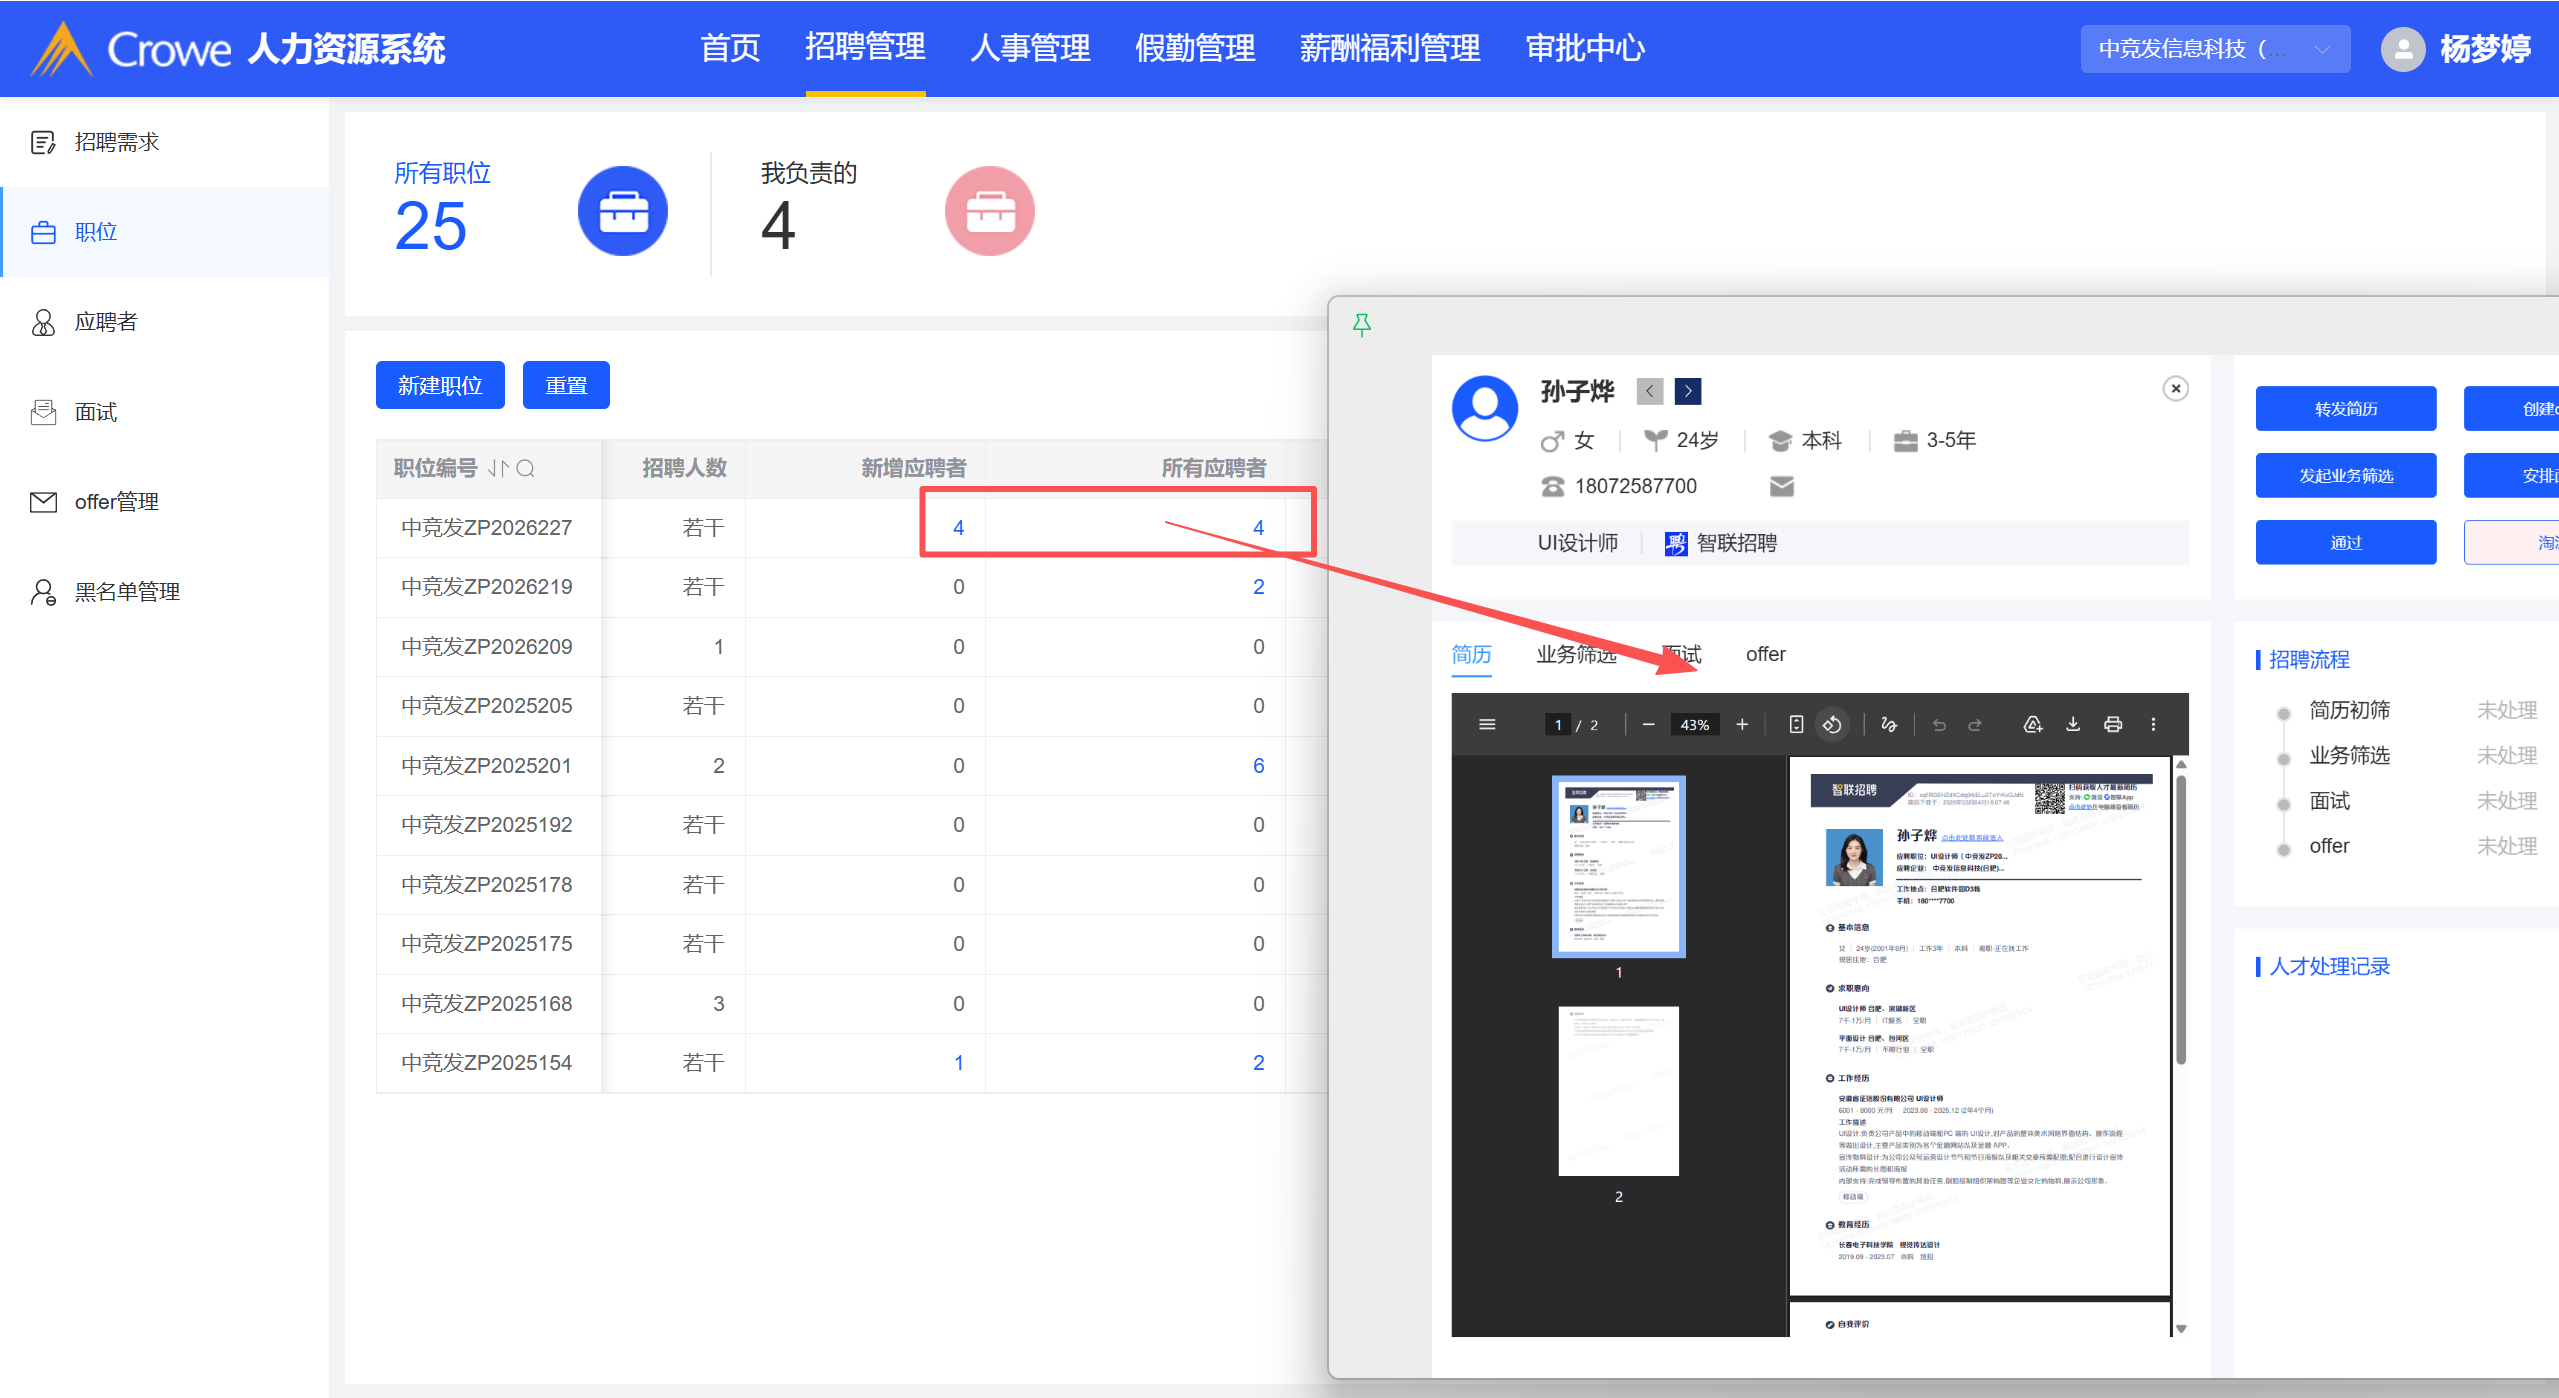Click the 新建职位 button
Image resolution: width=2559 pixels, height=1398 pixels.
coord(440,385)
